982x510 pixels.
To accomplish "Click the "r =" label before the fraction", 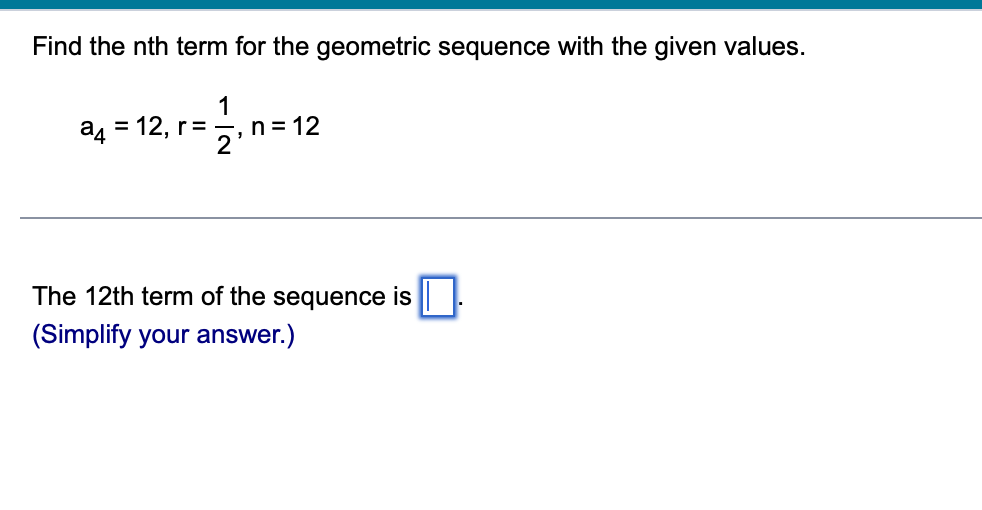I will 192,127.
